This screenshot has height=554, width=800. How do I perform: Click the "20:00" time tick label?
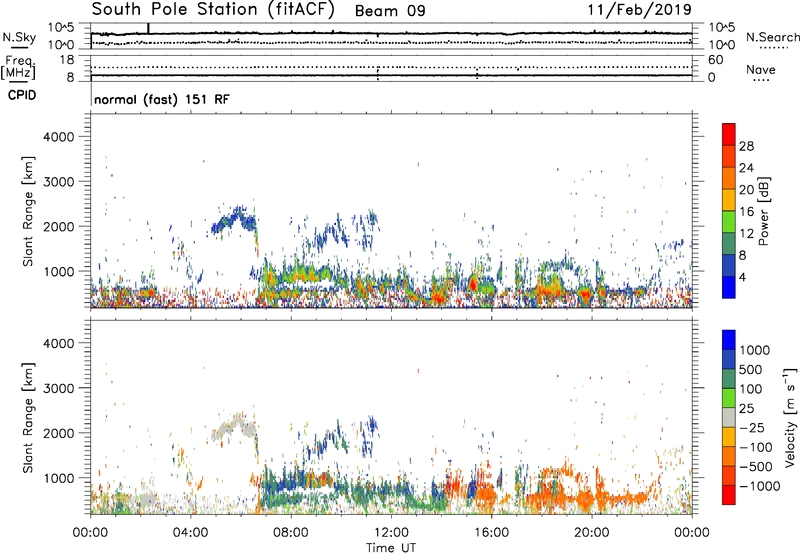point(592,533)
